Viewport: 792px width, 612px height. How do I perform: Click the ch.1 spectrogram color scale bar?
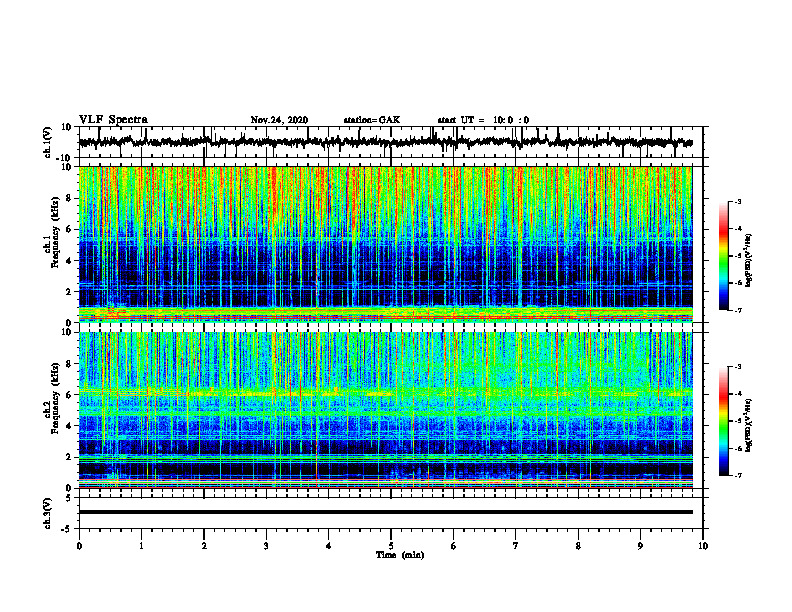pyautogui.click(x=724, y=256)
